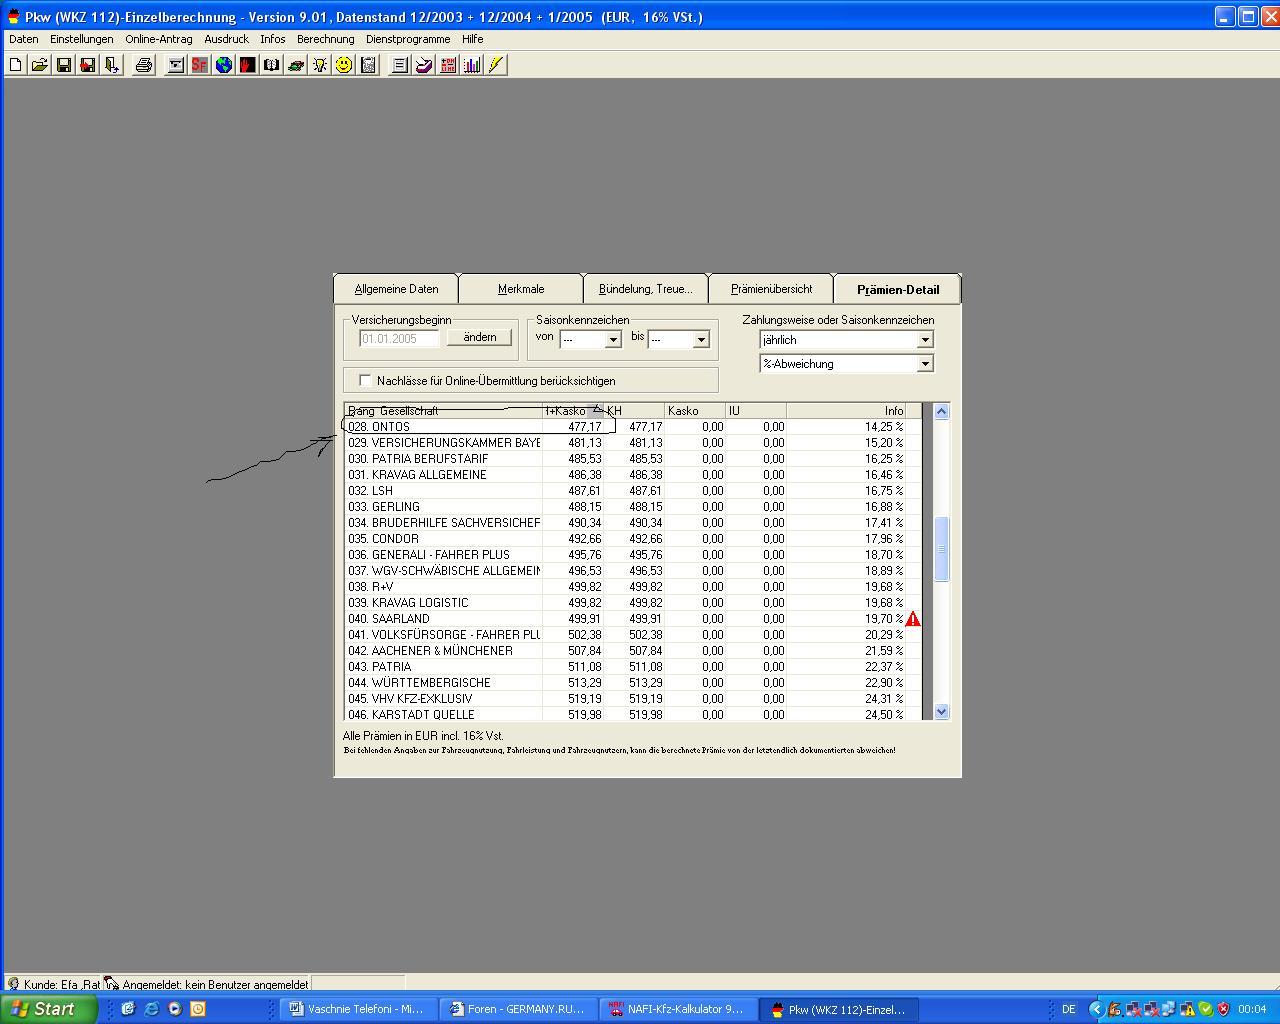Viewport: 1280px width, 1024px height.
Task: Click the lined list document toolbar icon
Action: point(400,65)
